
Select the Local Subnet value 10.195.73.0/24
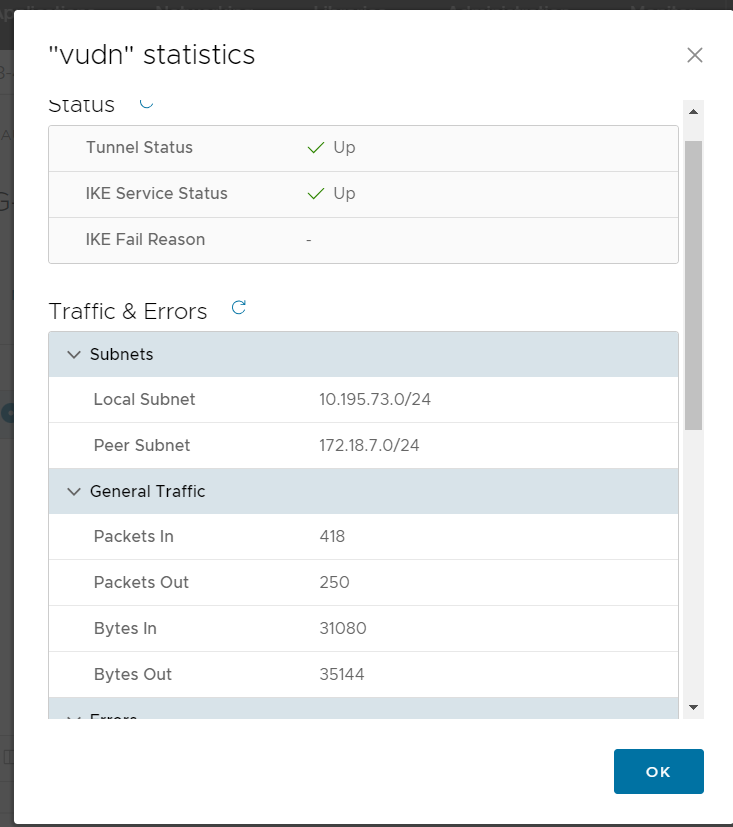coord(375,400)
